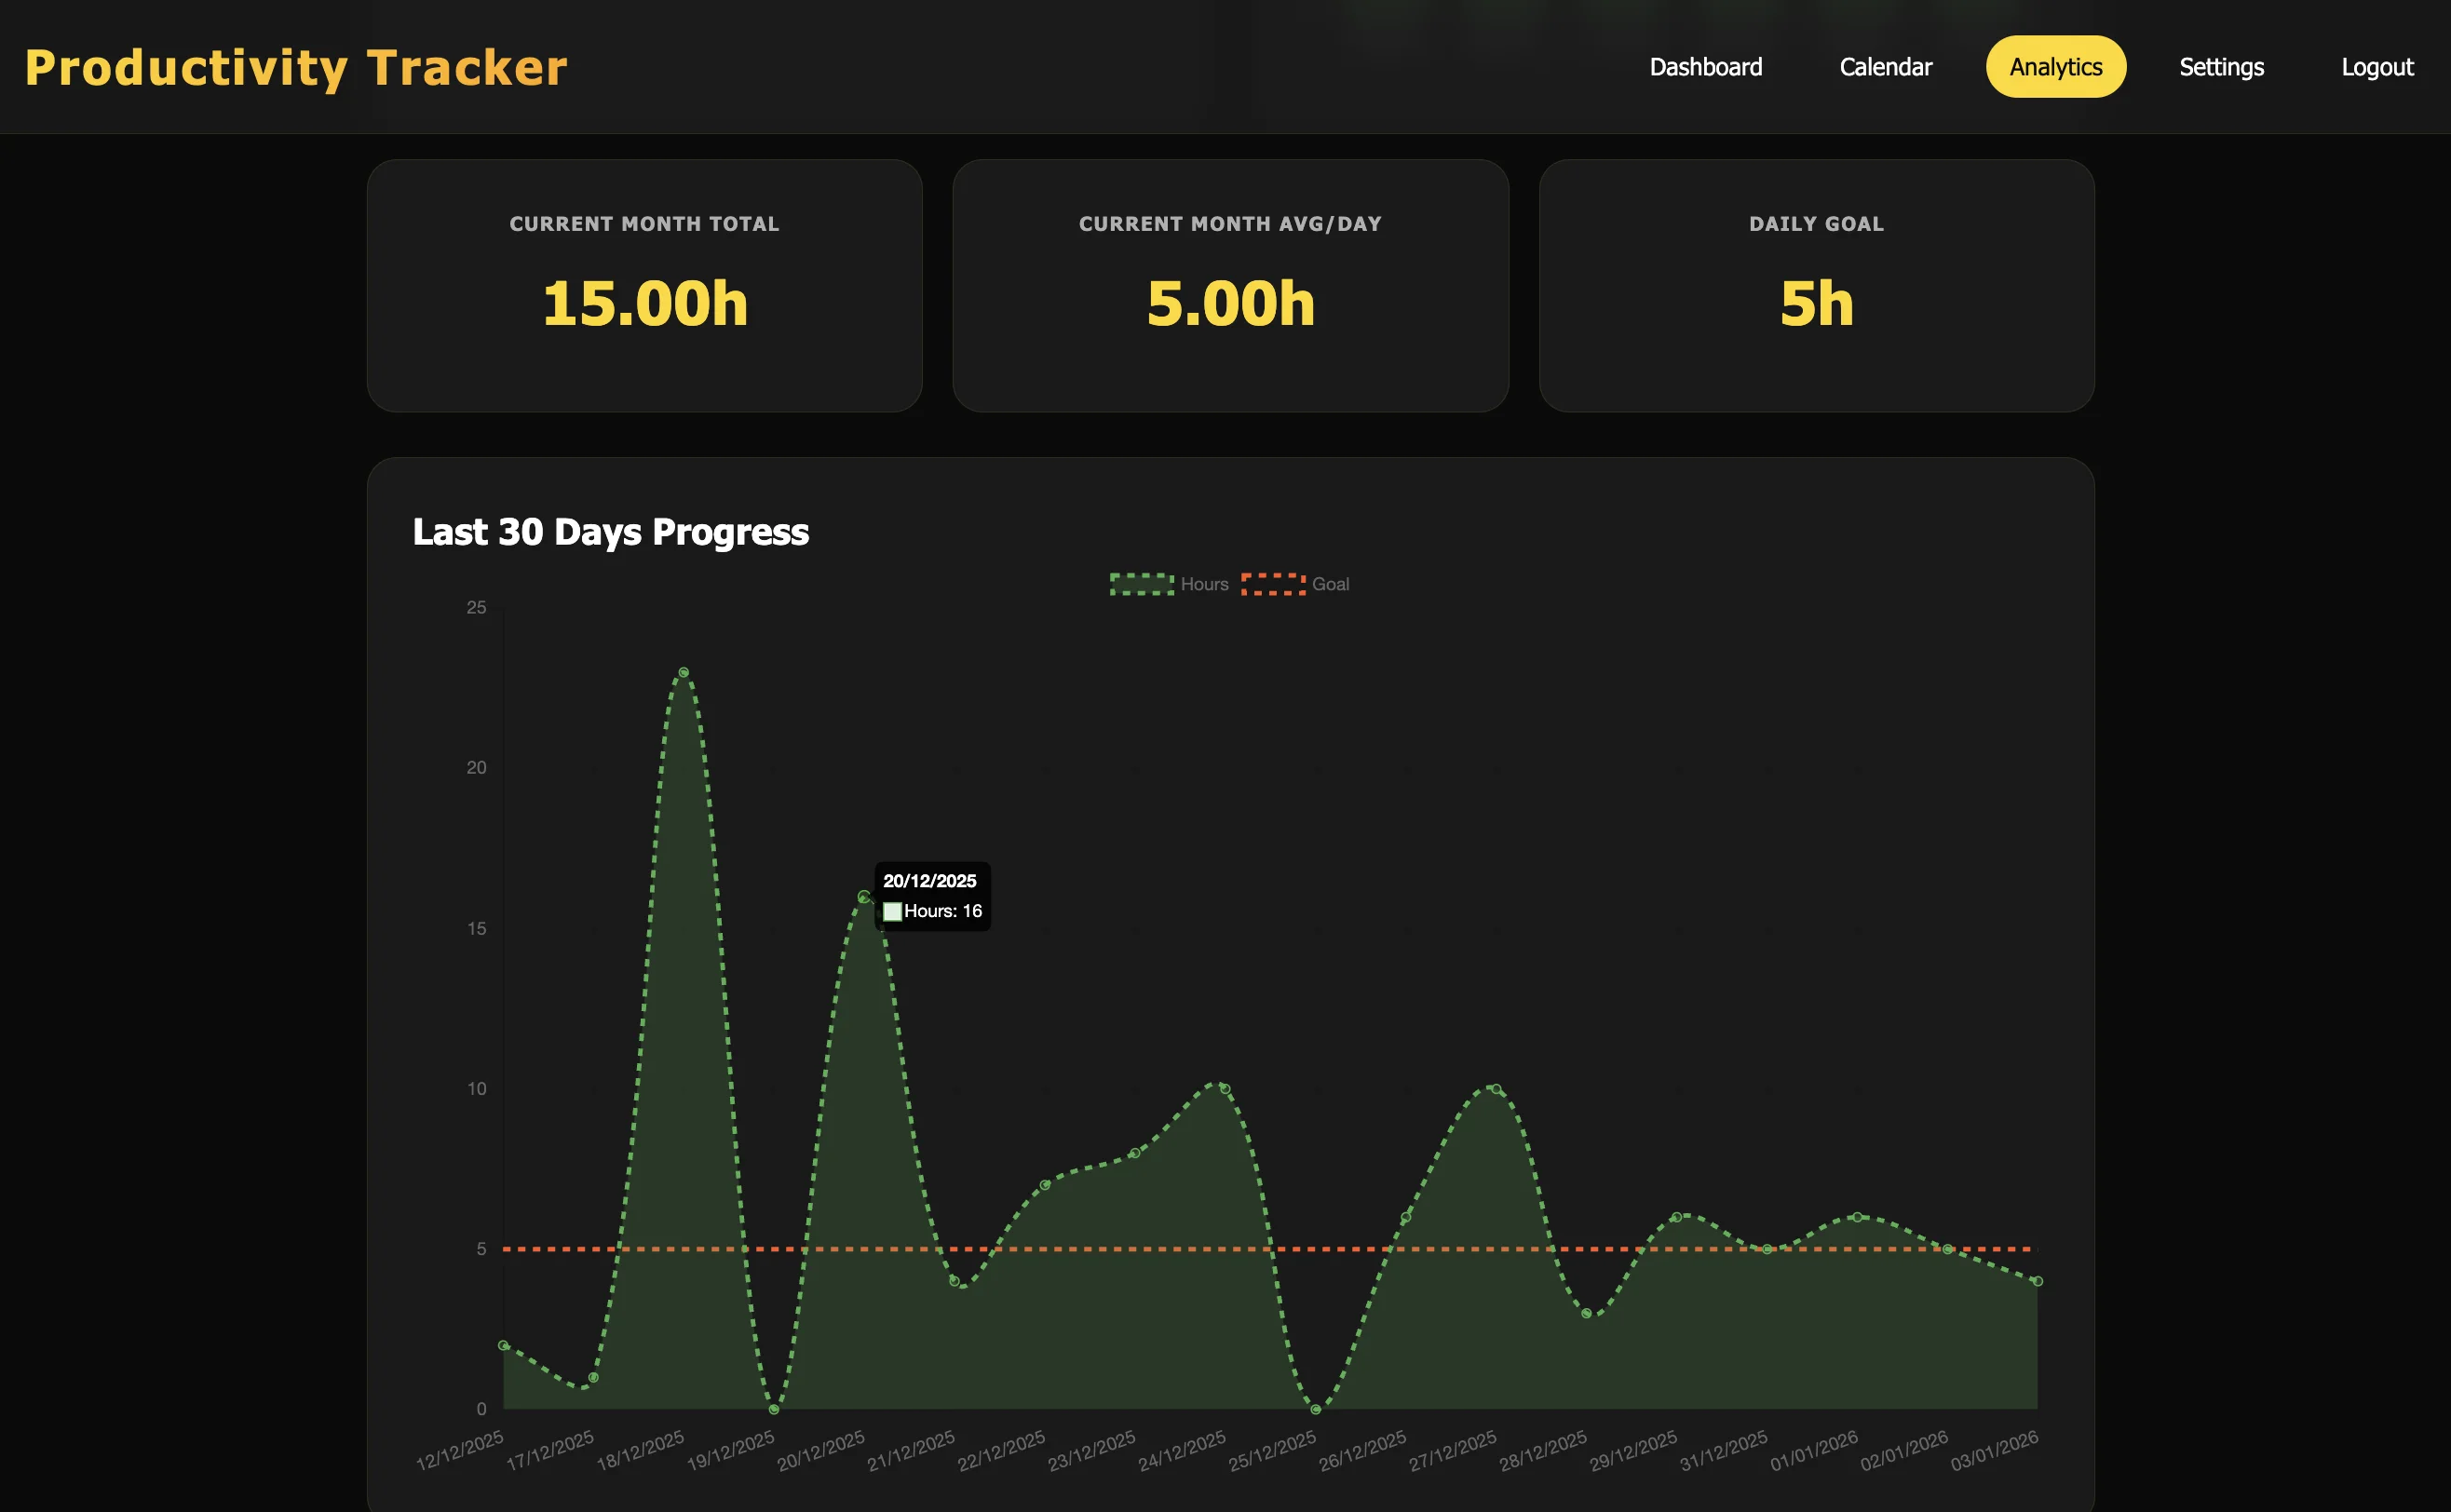Click the 24/12/2025 data point
Image resolution: width=2451 pixels, height=1512 pixels.
(x=1225, y=1089)
